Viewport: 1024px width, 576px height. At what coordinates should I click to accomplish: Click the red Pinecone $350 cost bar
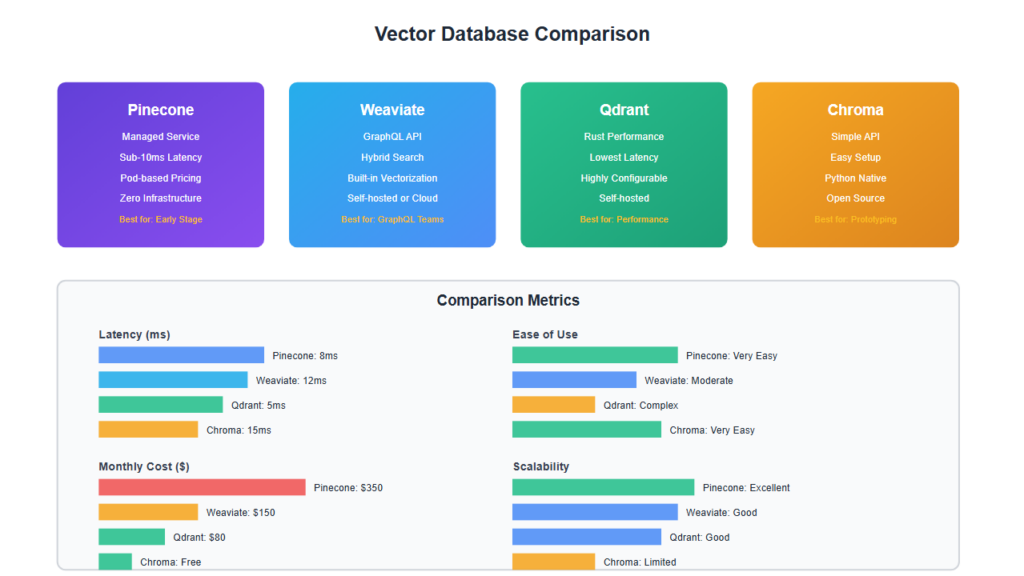click(x=202, y=487)
